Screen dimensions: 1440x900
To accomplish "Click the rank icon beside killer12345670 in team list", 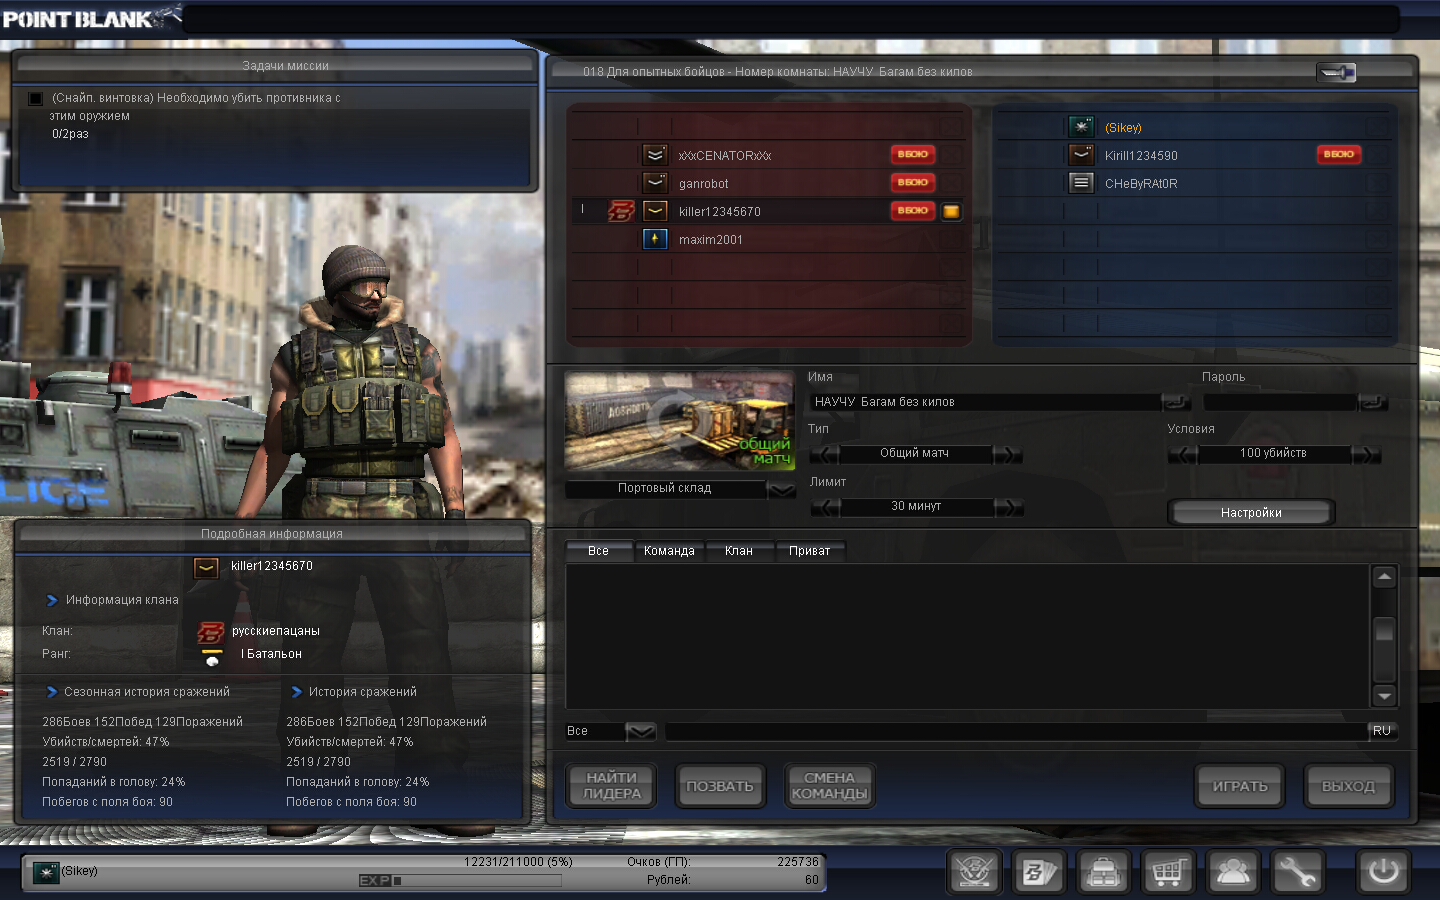I will pyautogui.click(x=655, y=211).
